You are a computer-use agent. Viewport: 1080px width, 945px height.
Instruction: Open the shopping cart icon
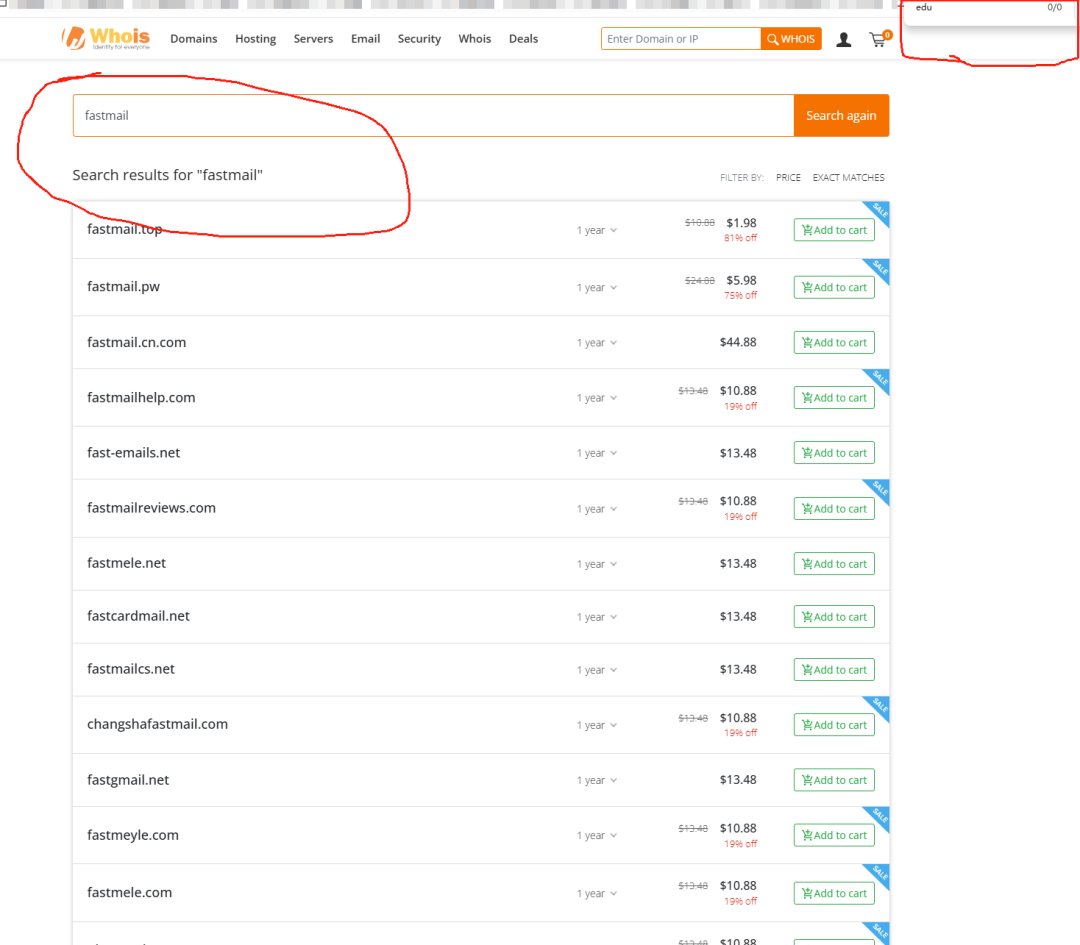click(x=878, y=40)
